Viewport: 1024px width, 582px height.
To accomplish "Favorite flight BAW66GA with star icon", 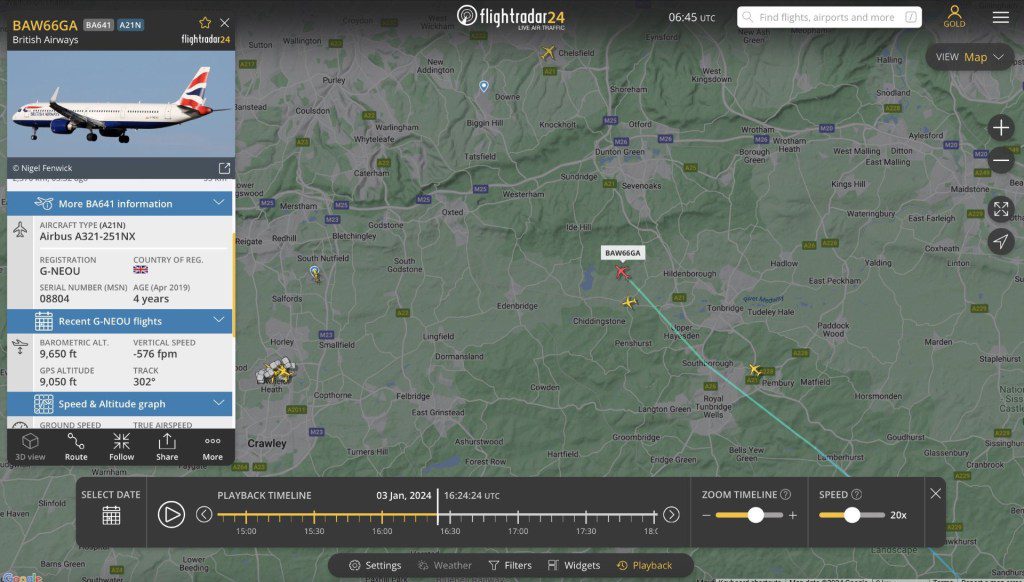I will point(205,23).
